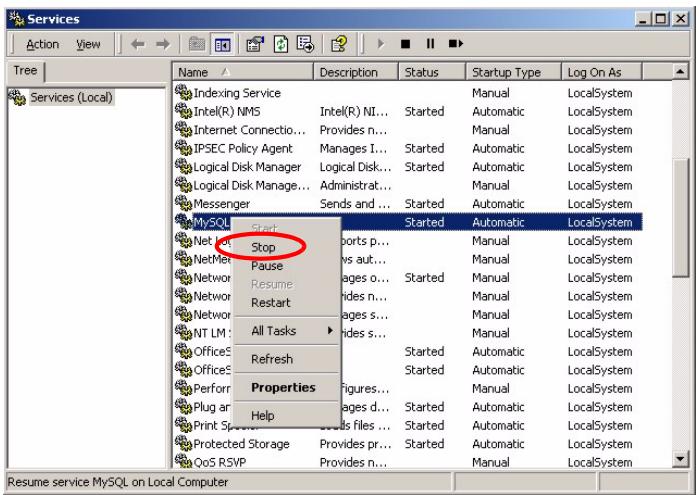Viewport: 699px width, 495px height.
Task: Minimize the Services window
Action: pos(642,19)
